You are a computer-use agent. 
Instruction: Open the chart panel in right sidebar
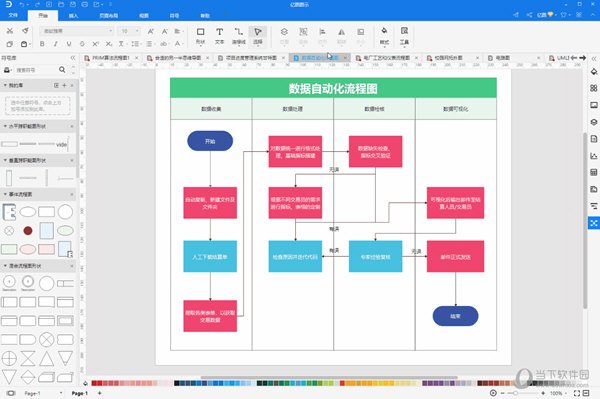coord(593,156)
